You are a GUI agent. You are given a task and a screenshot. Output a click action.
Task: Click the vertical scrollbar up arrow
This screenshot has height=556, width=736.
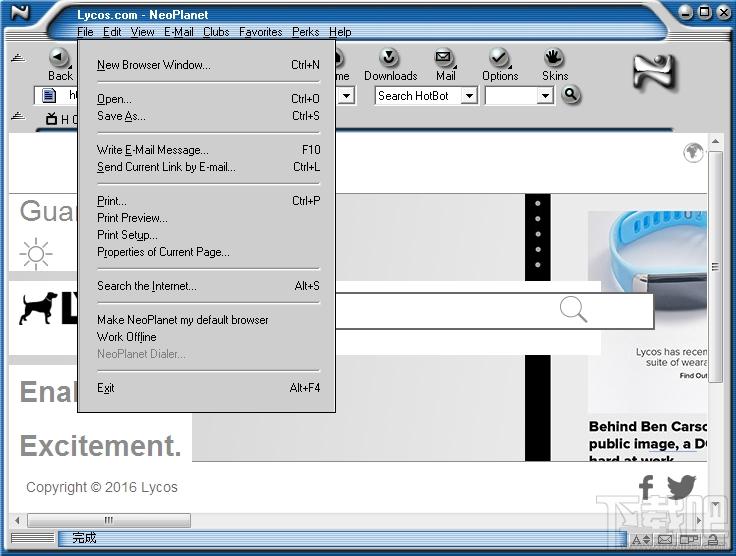point(715,141)
